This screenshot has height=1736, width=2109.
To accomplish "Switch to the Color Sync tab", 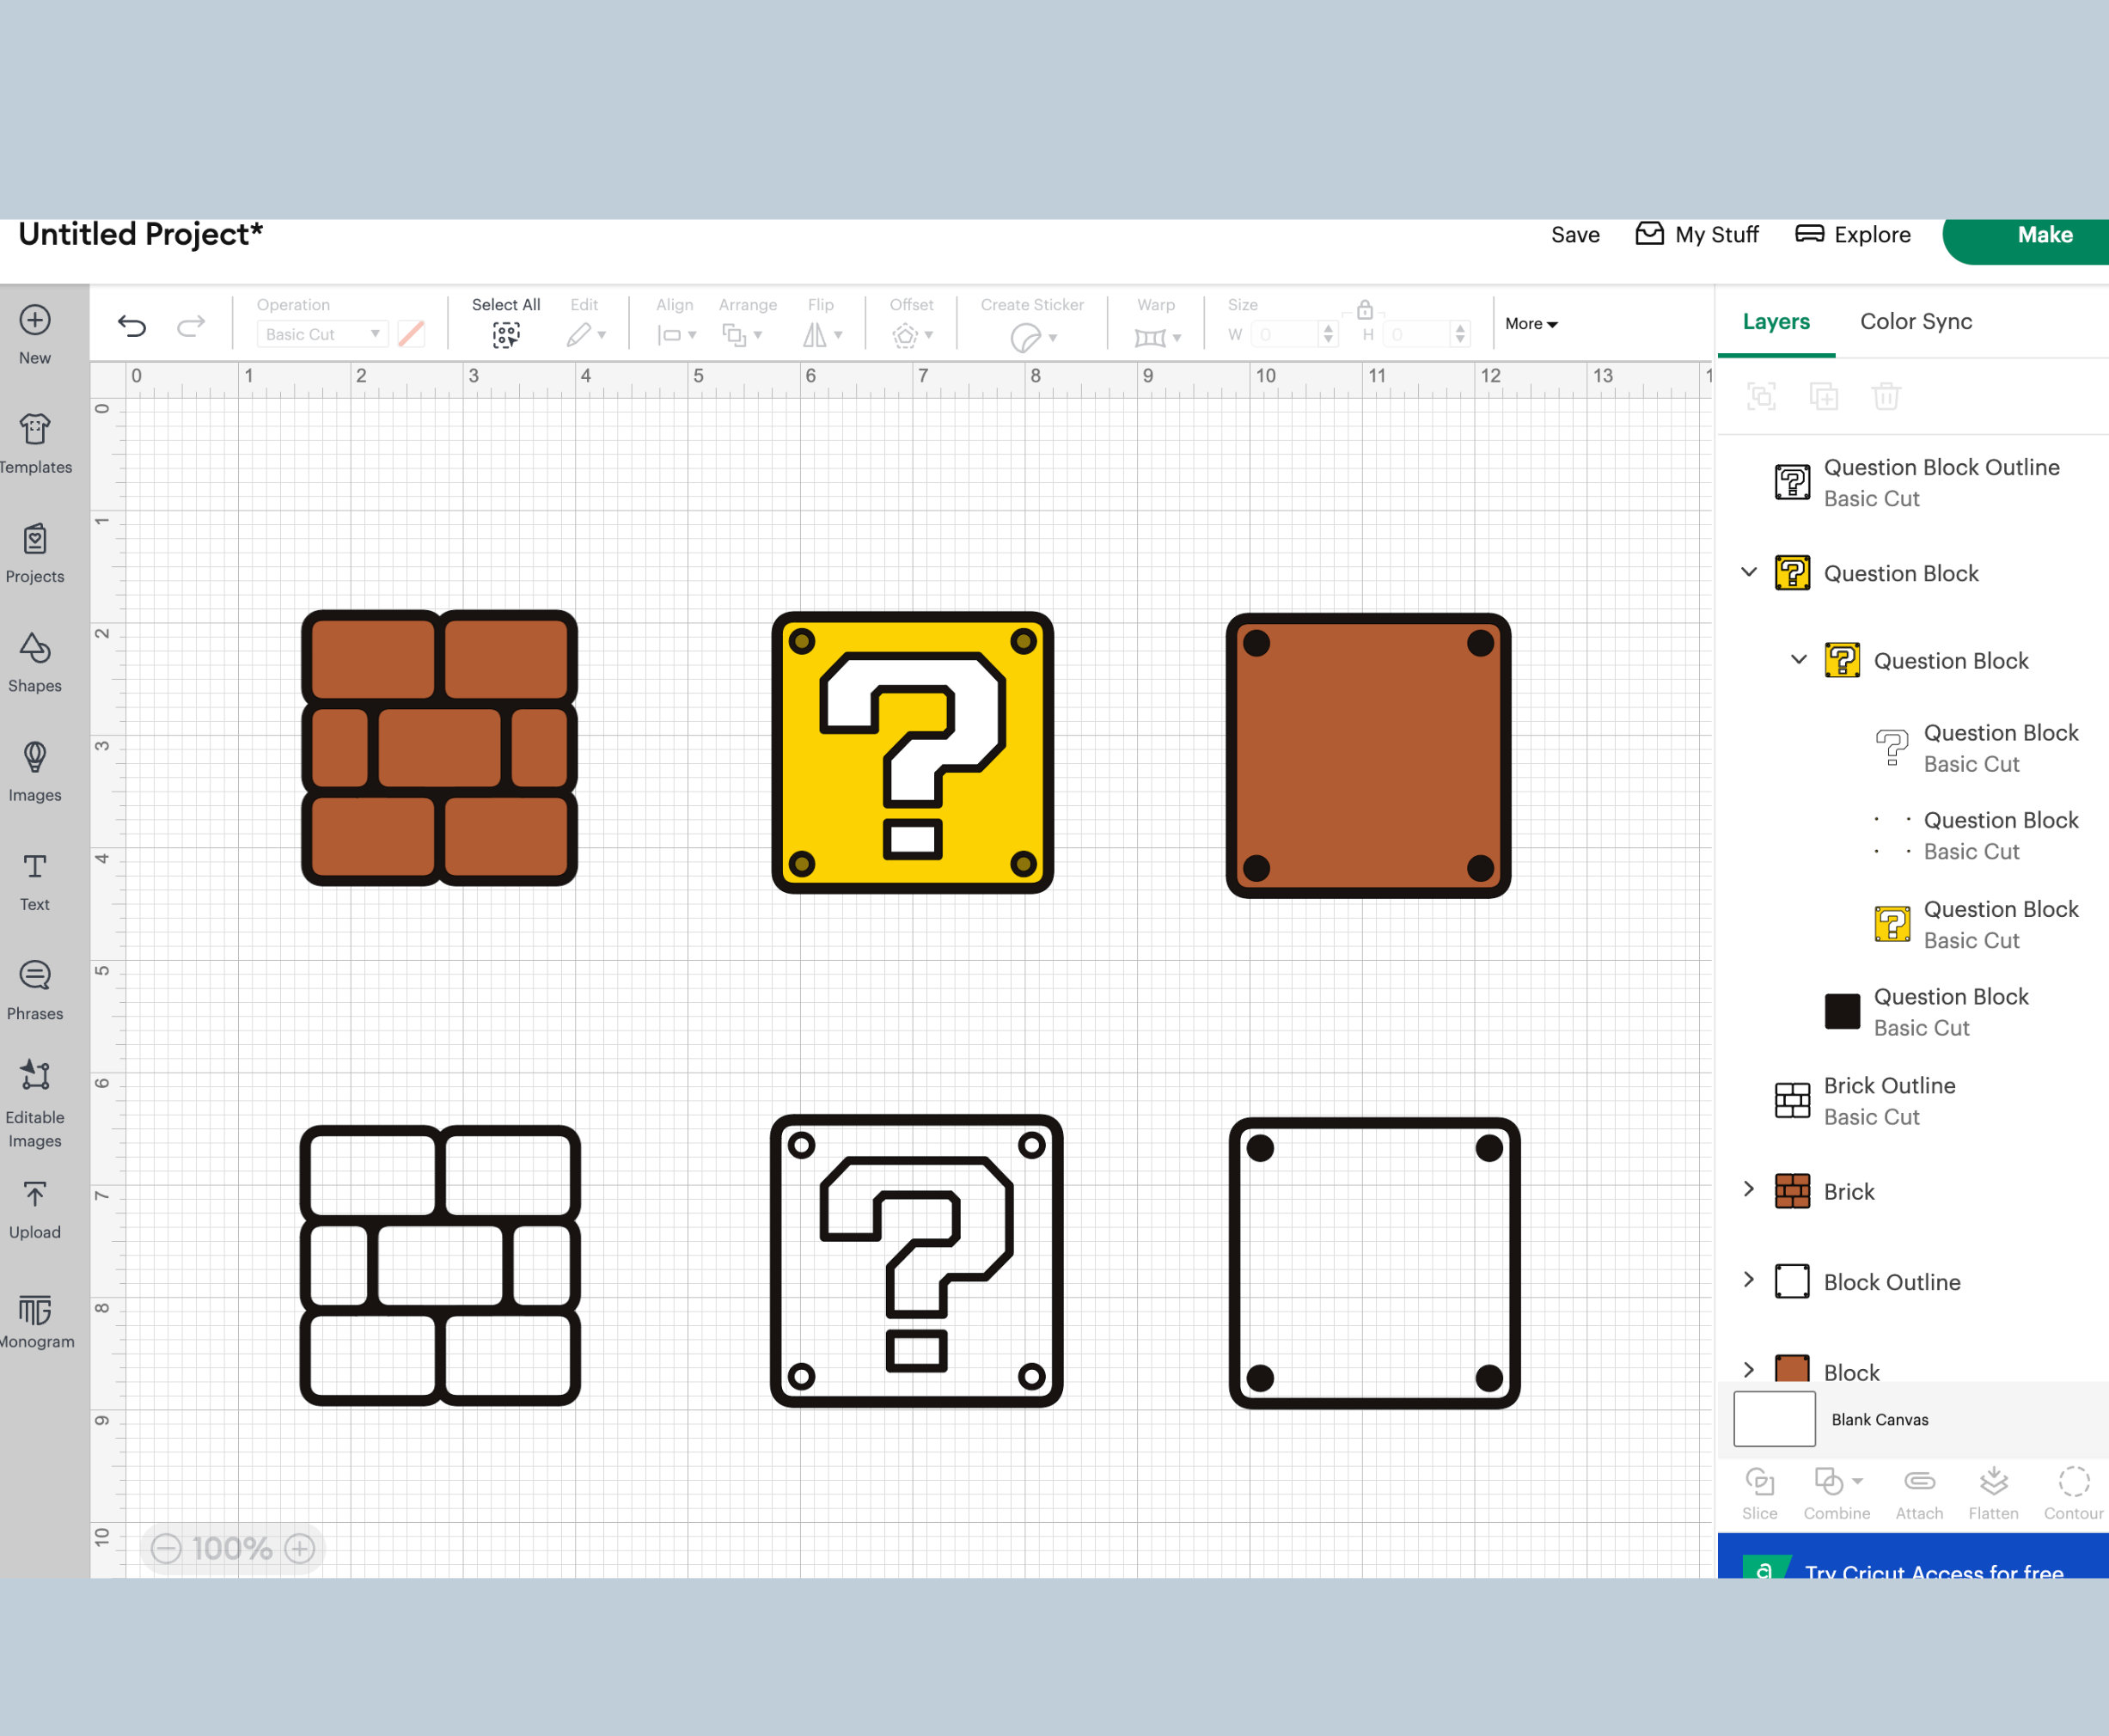I will (1915, 321).
